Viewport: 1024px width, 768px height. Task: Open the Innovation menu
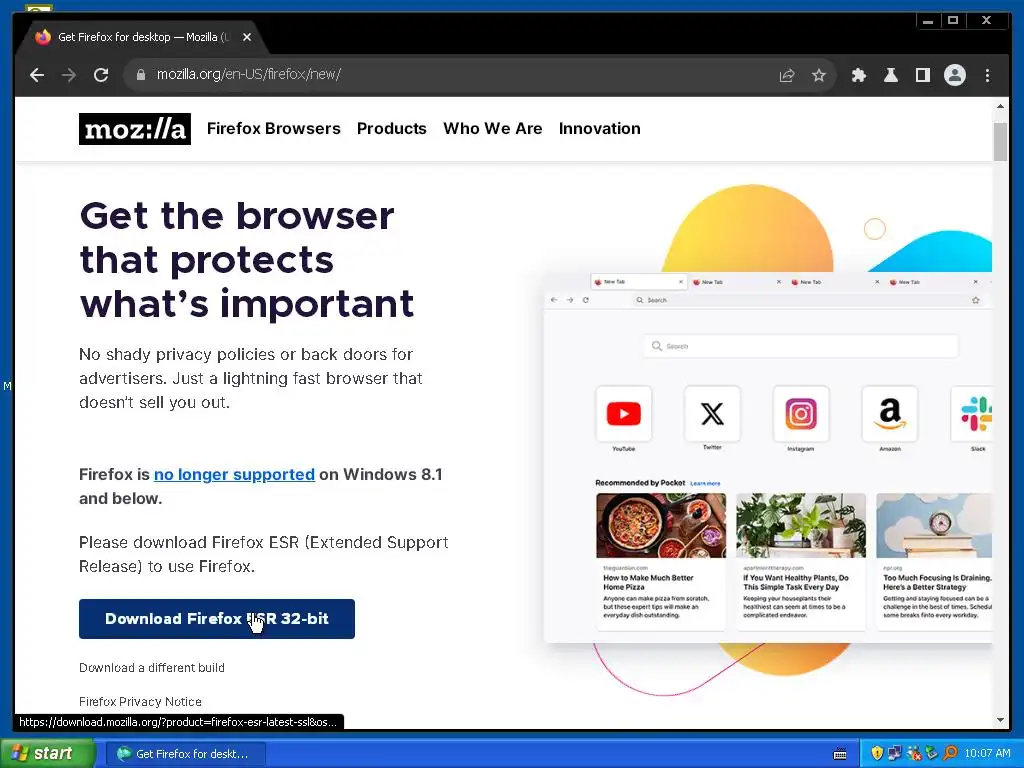[600, 129]
